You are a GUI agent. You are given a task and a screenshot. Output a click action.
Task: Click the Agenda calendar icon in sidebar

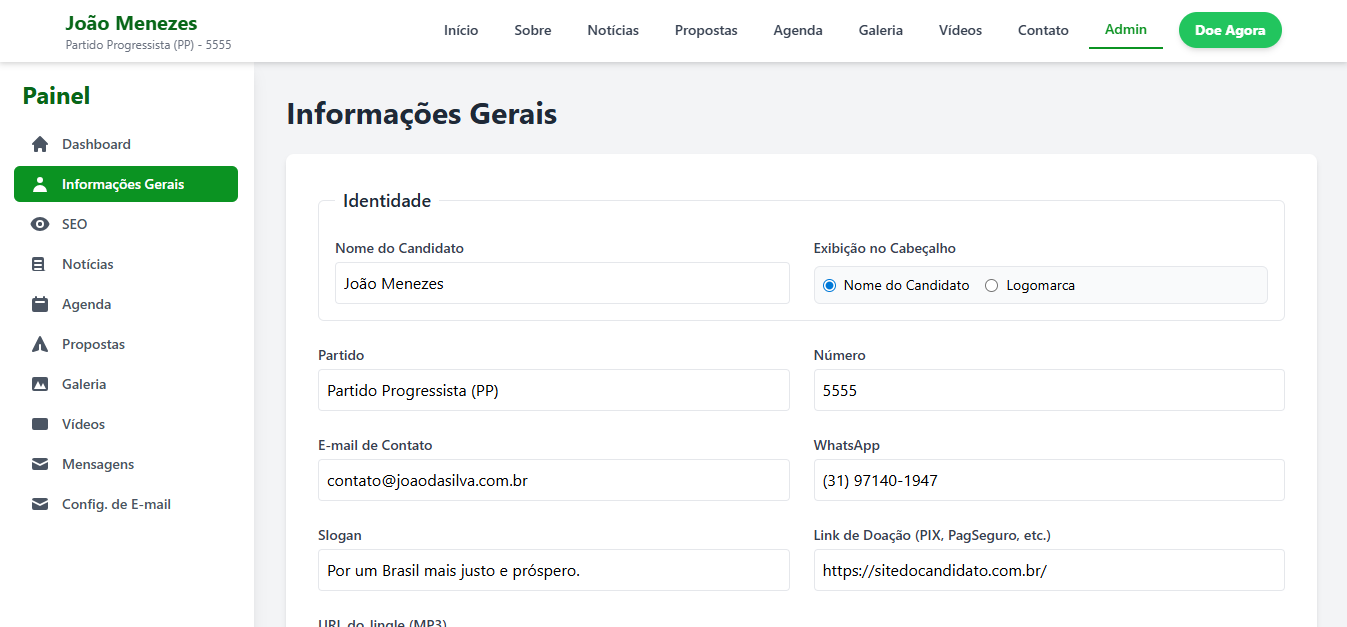(x=40, y=304)
